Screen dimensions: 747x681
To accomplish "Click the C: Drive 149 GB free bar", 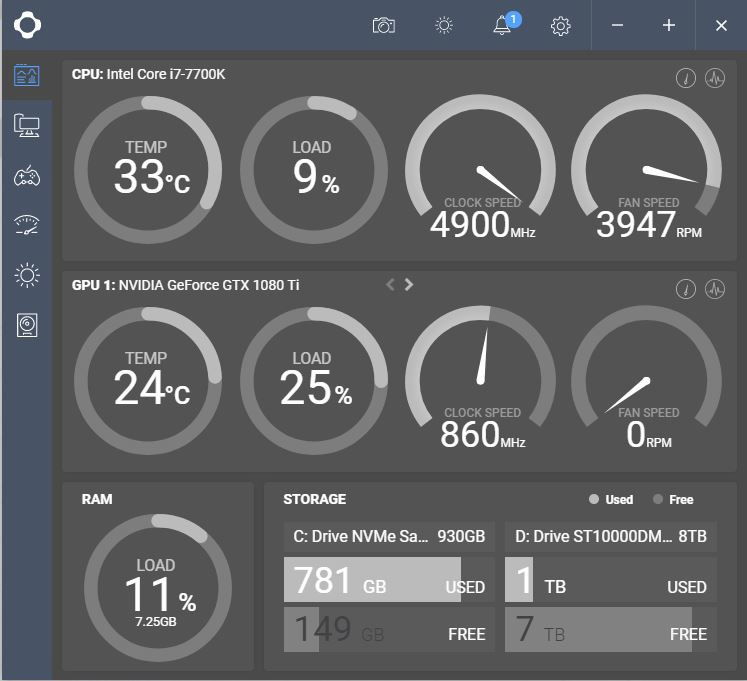I will click(x=389, y=629).
